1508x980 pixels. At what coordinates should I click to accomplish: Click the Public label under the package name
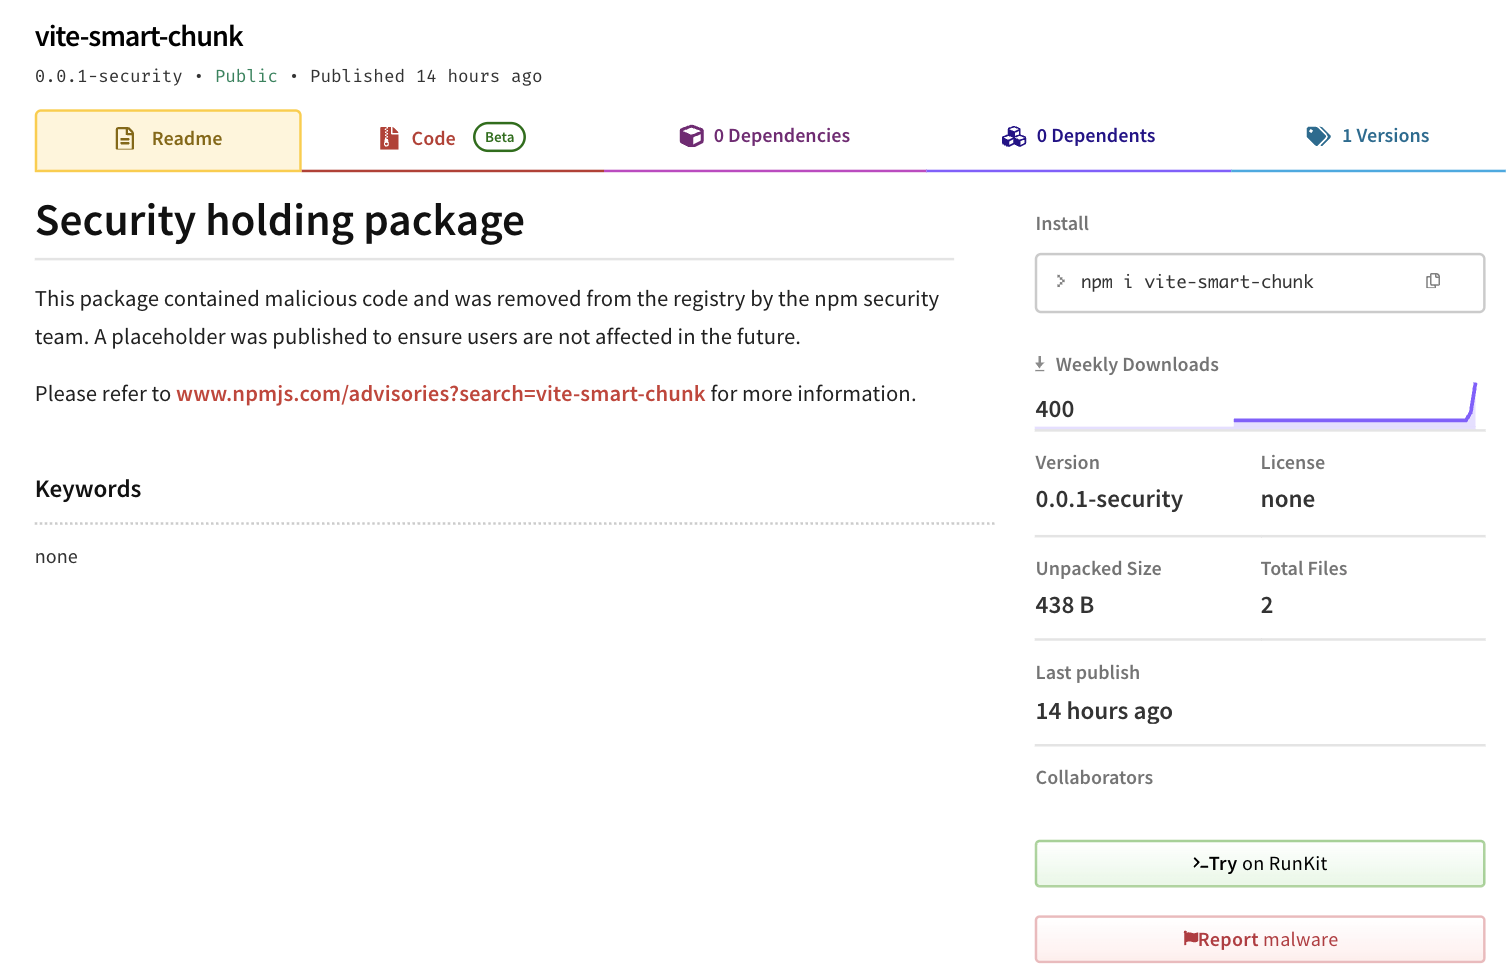coord(246,75)
